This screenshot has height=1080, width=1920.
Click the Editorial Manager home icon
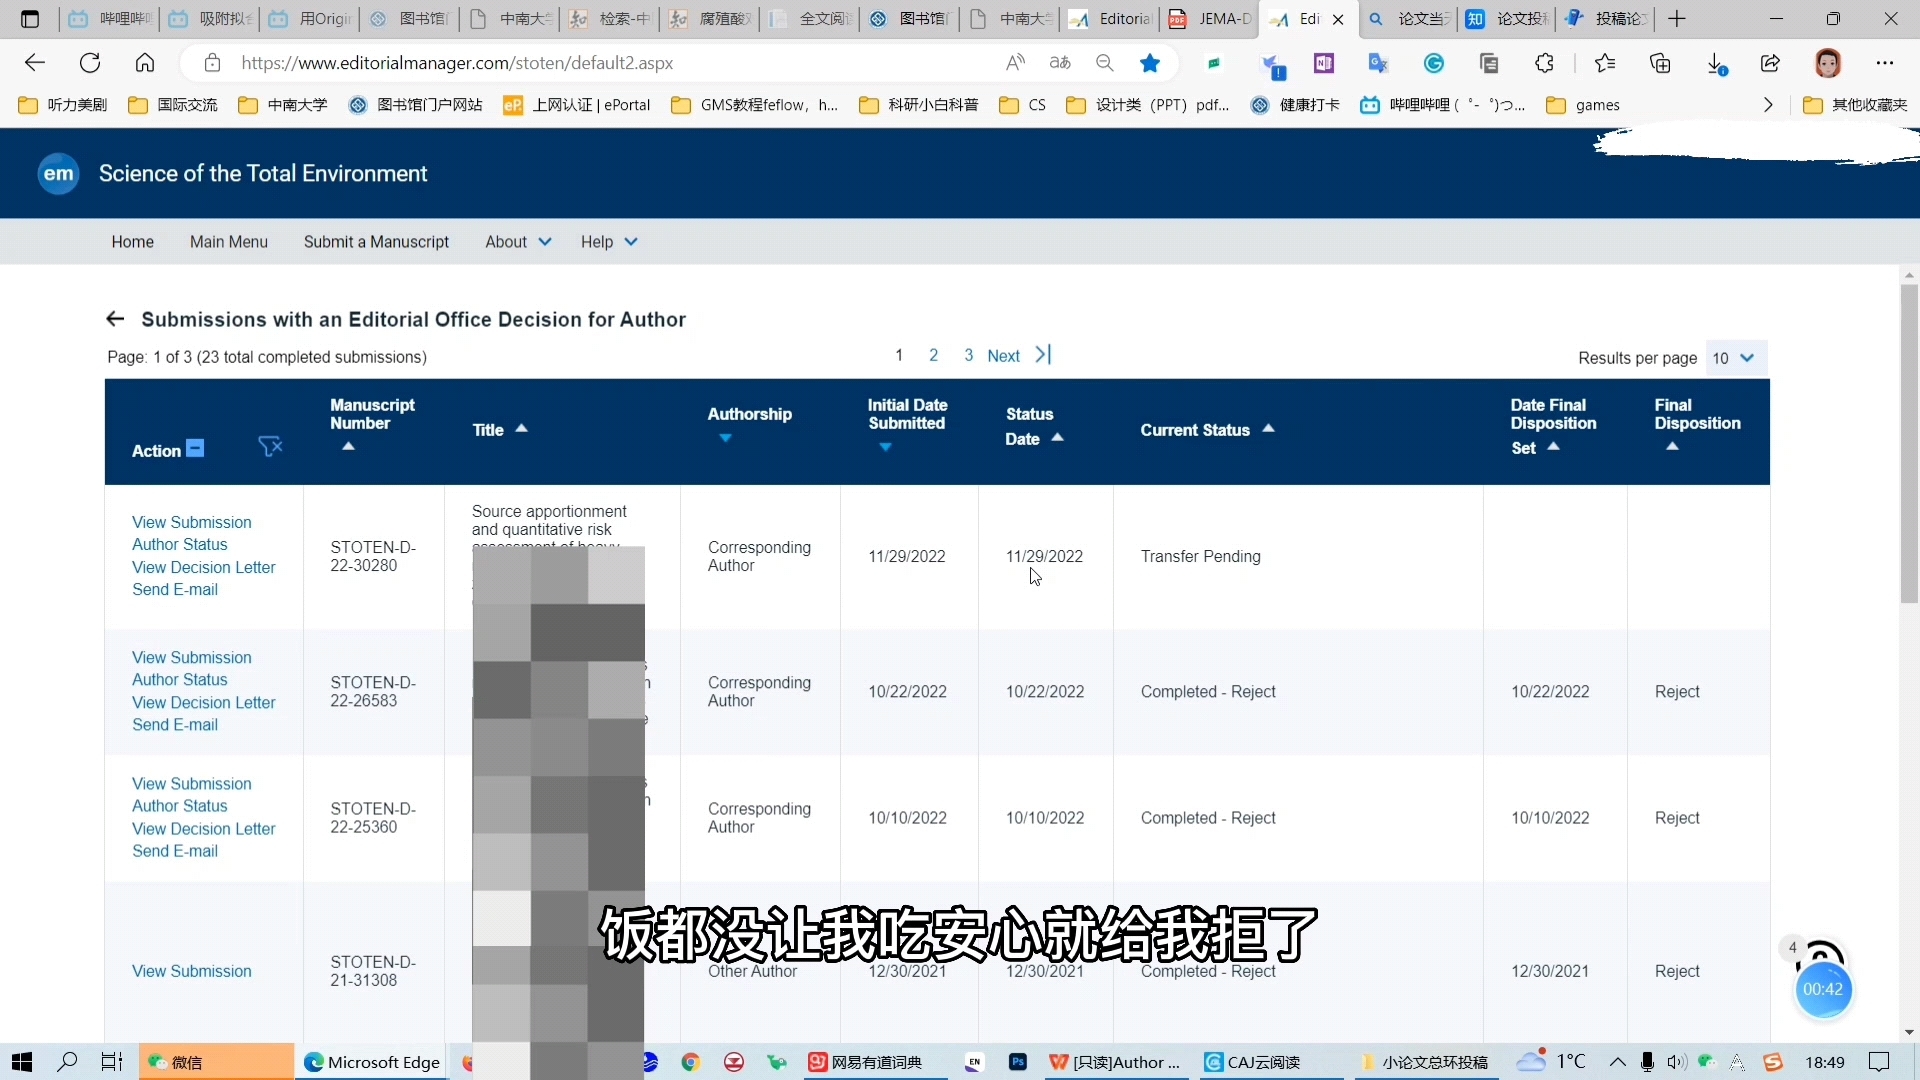[x=58, y=171]
